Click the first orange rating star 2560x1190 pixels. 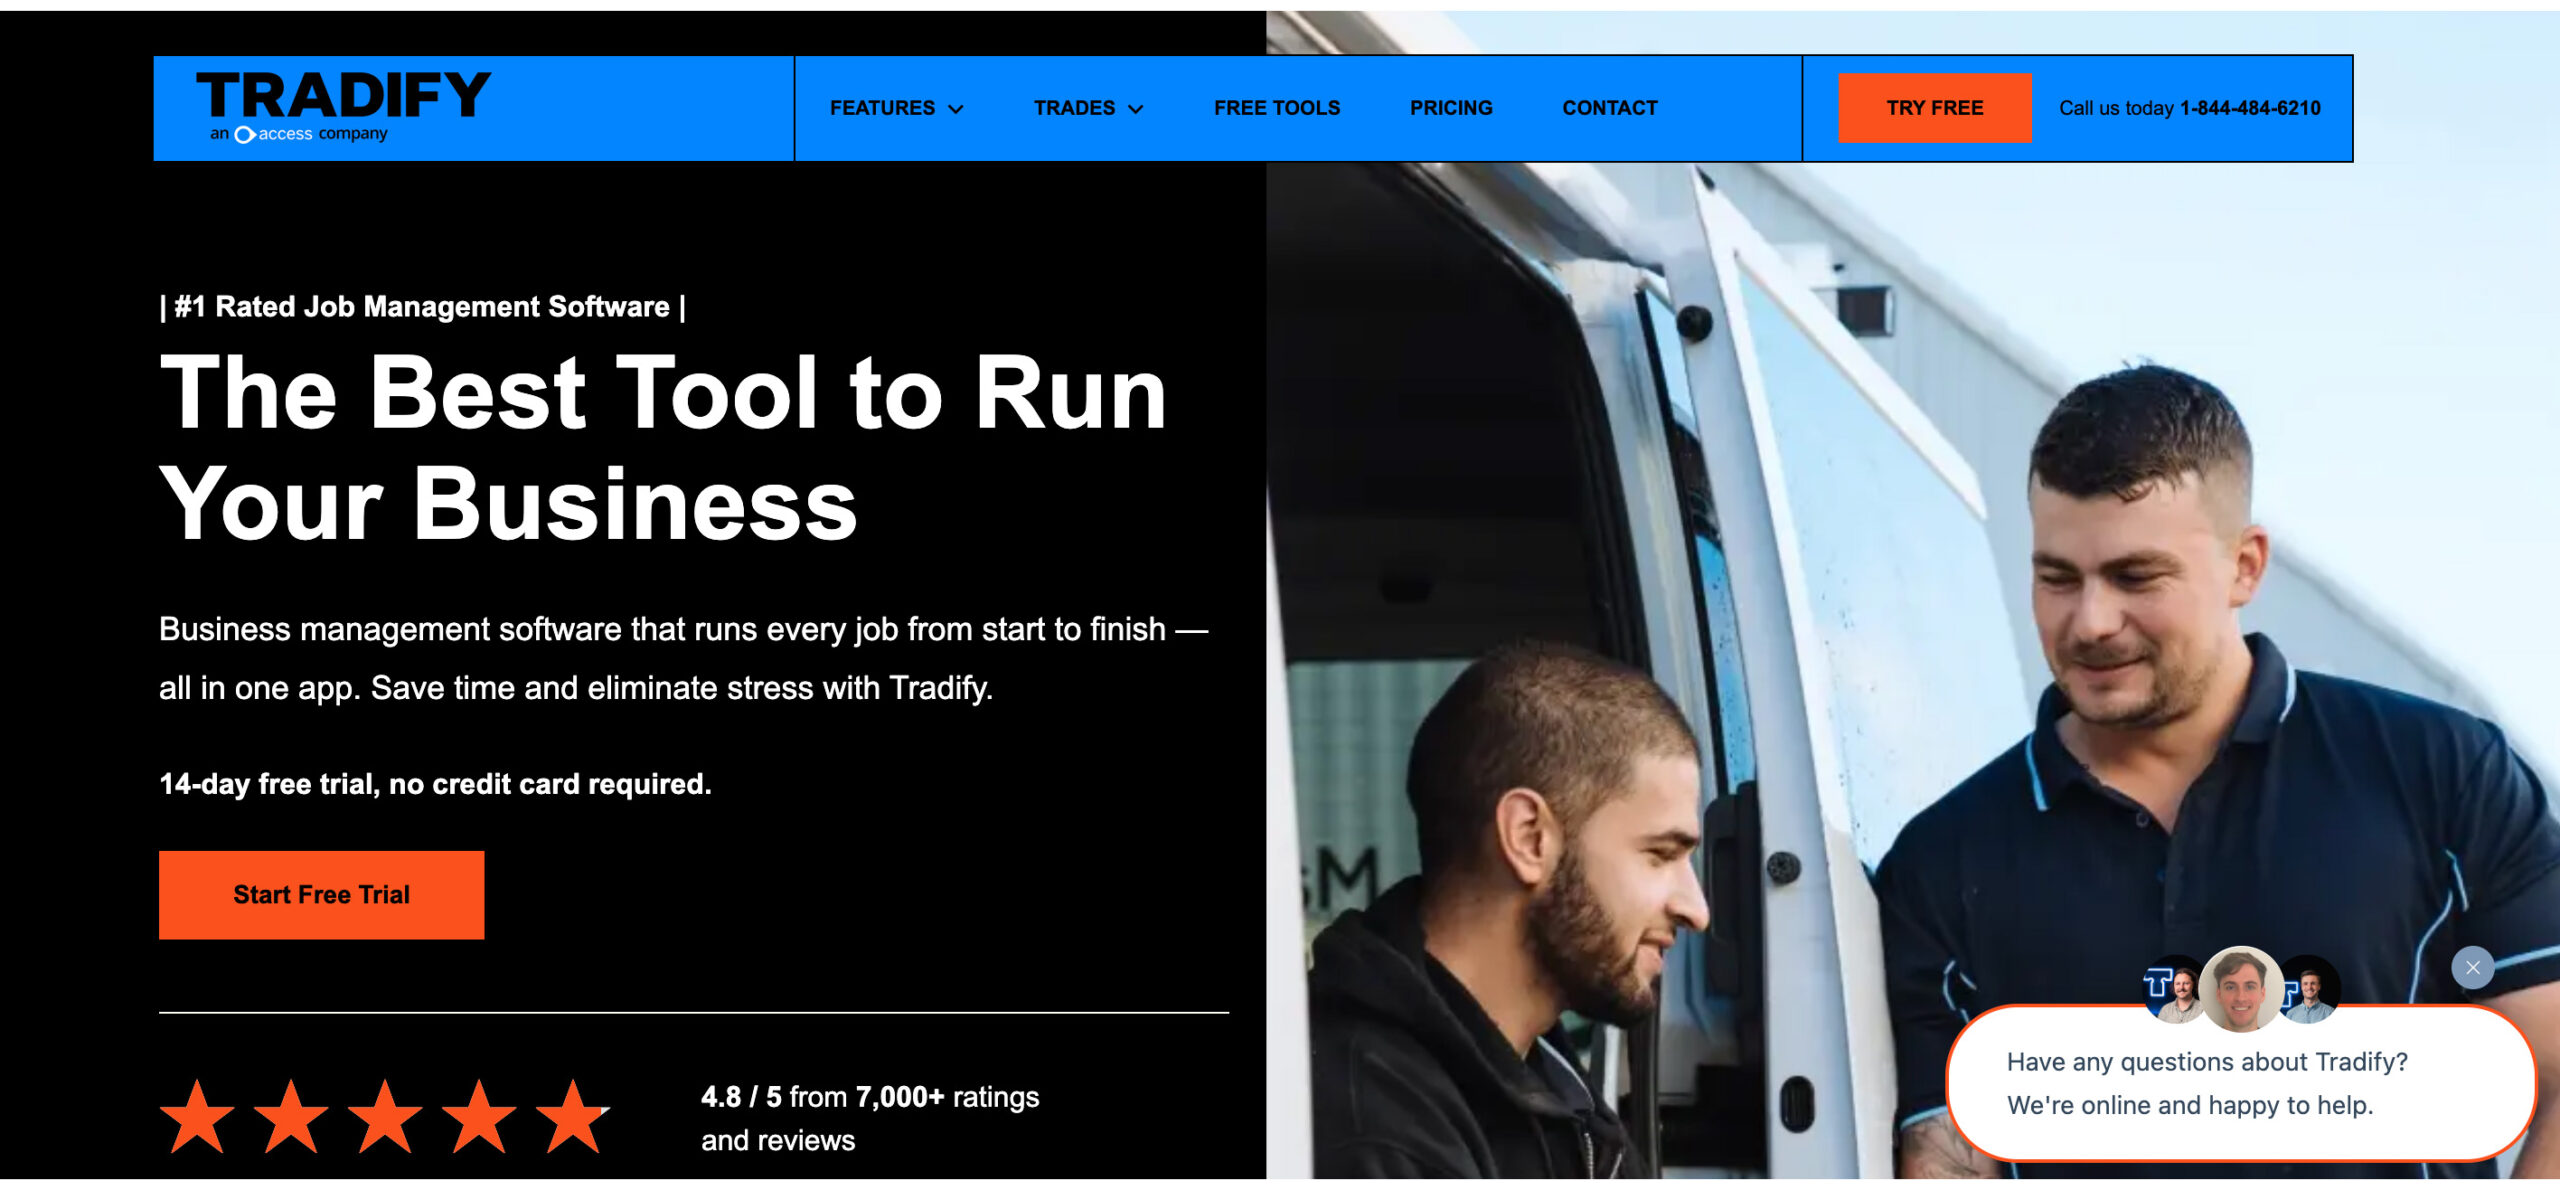coord(197,1117)
